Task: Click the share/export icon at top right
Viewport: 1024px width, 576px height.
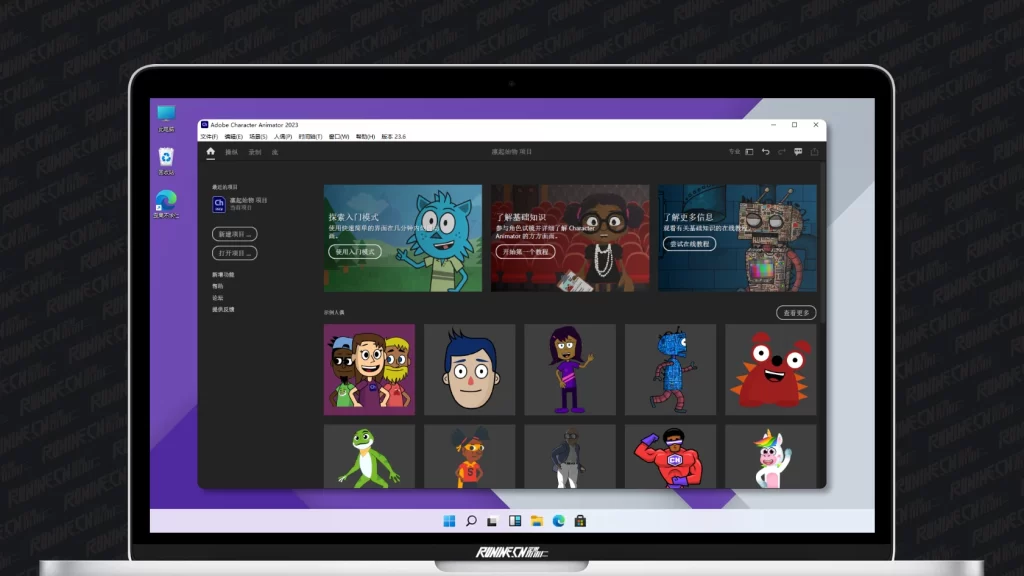Action: (x=814, y=152)
